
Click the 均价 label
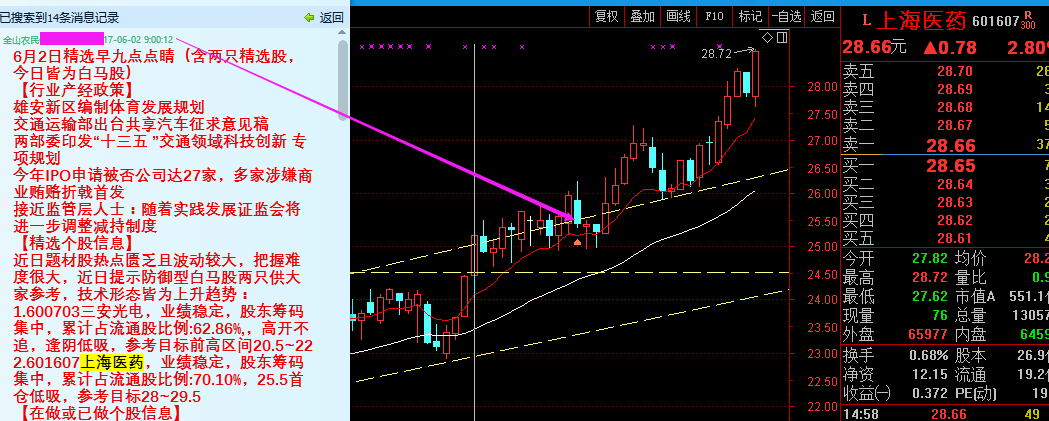point(971,258)
